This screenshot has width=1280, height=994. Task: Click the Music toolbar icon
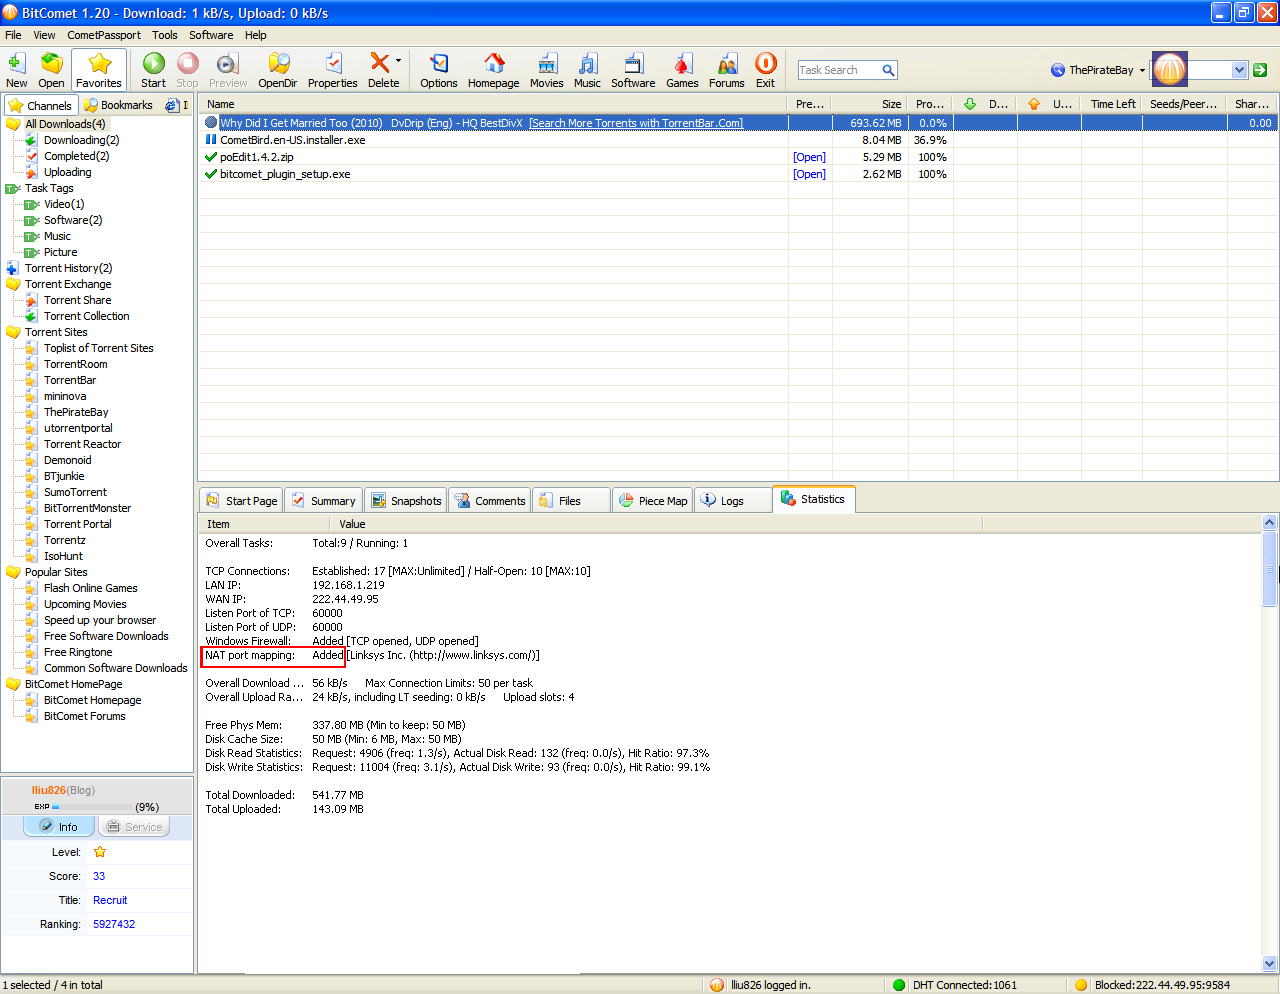tap(588, 70)
